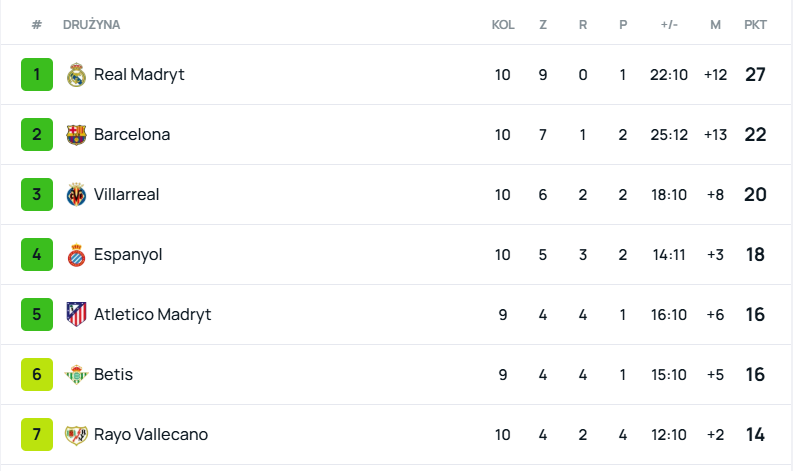
Task: Sort by the KOL column header
Action: (503, 25)
